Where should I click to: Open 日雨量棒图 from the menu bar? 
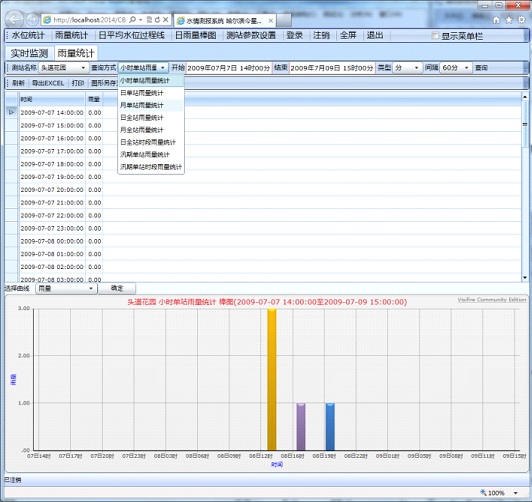(x=196, y=35)
